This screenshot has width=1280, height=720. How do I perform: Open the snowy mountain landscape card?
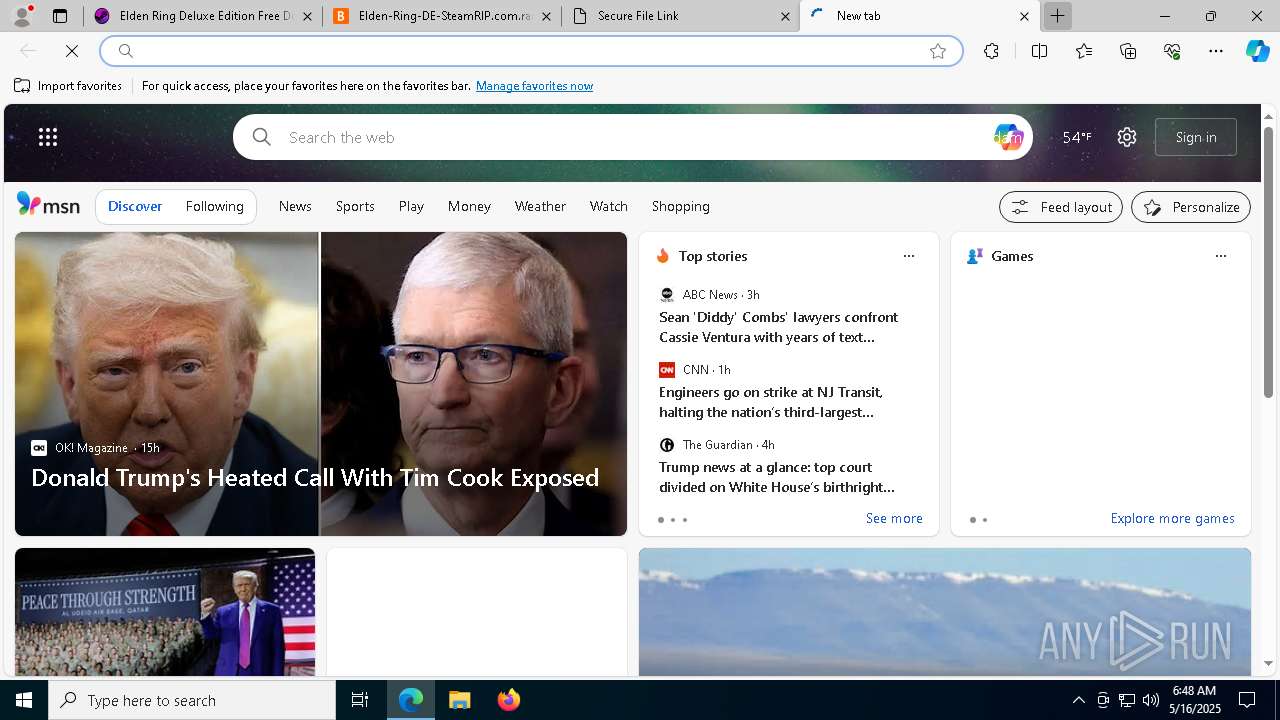click(x=945, y=612)
